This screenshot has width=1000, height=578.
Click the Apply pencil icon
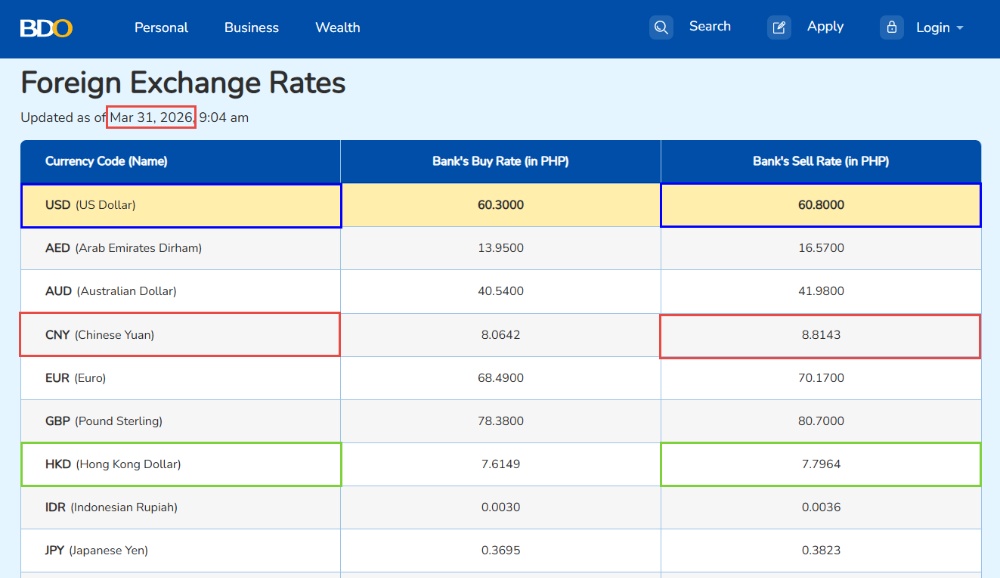779,27
